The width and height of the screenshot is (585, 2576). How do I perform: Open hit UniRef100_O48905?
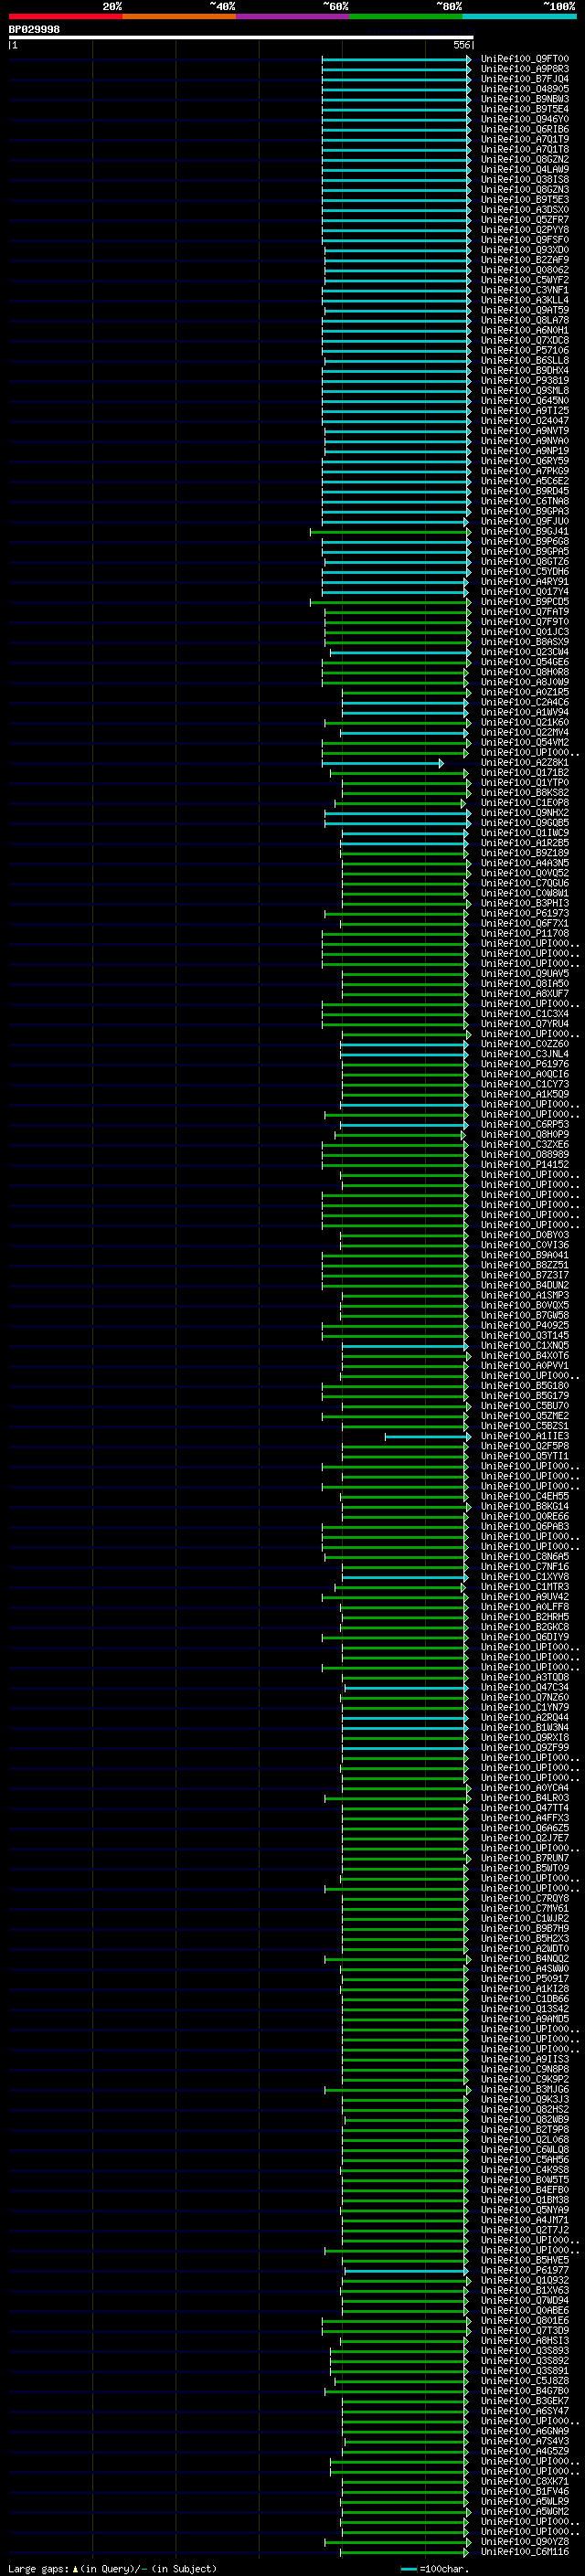[x=525, y=89]
